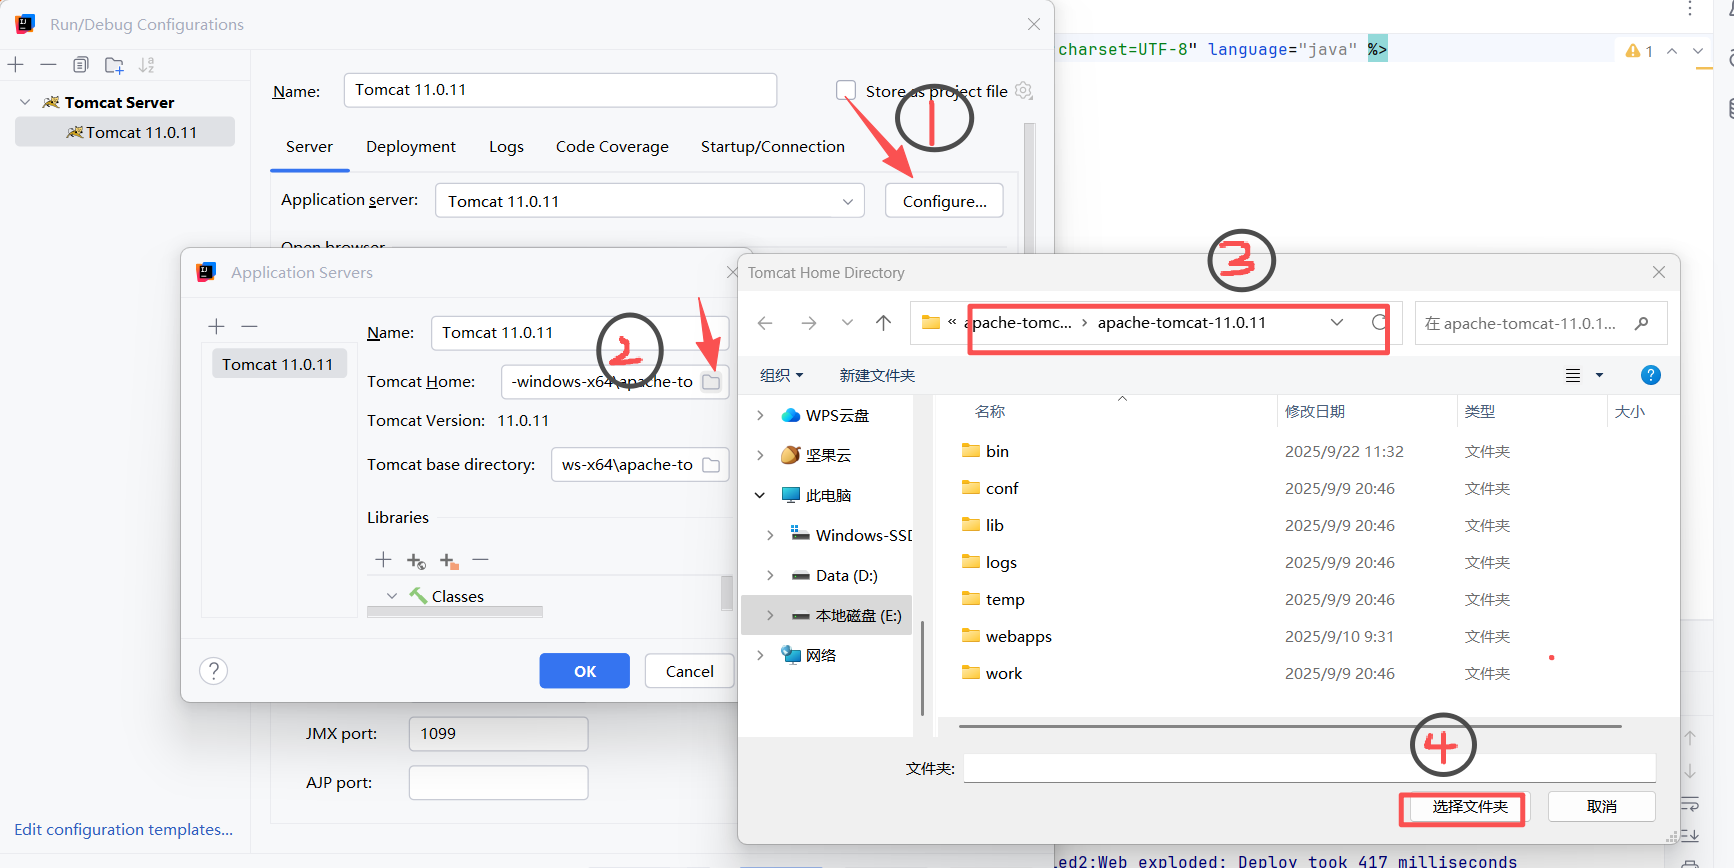Switch to the Server tab
Viewport: 1734px width, 868px height.
[x=309, y=146]
